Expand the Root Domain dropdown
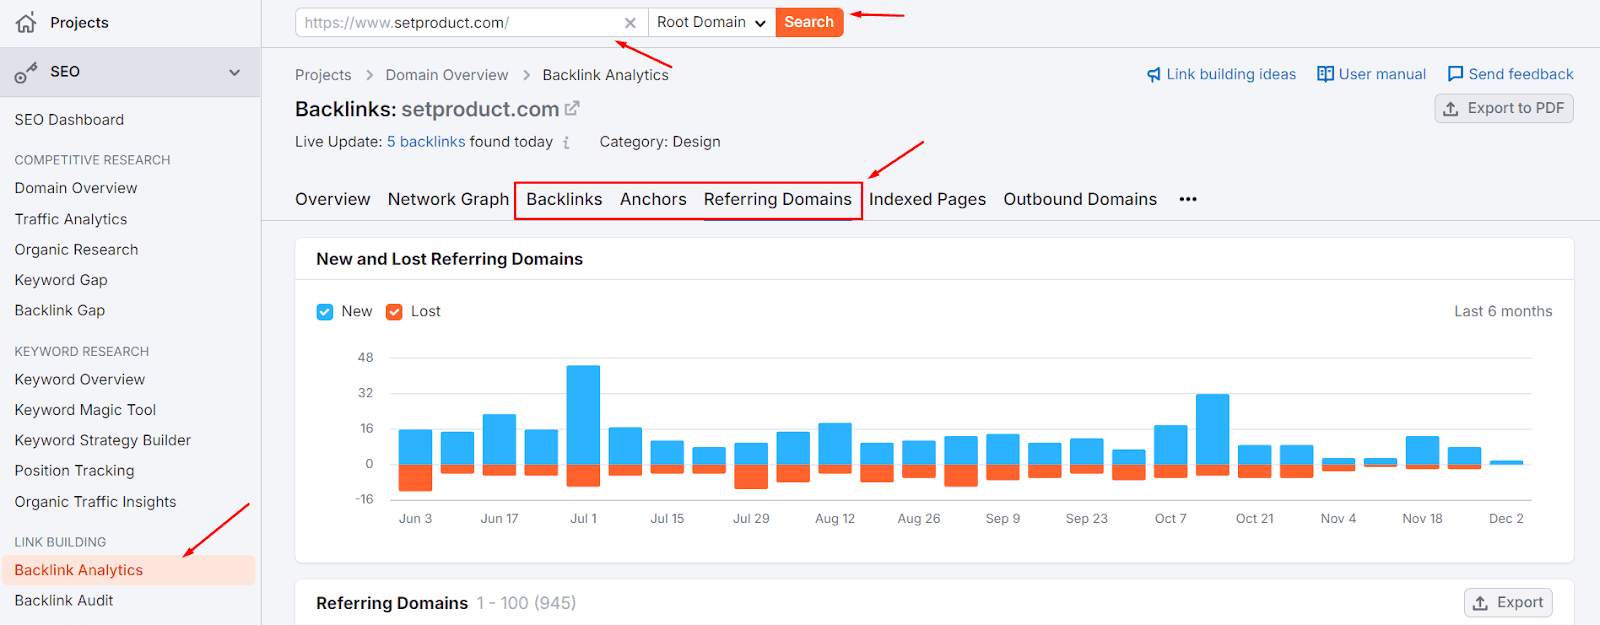The image size is (1600, 625). pos(711,22)
